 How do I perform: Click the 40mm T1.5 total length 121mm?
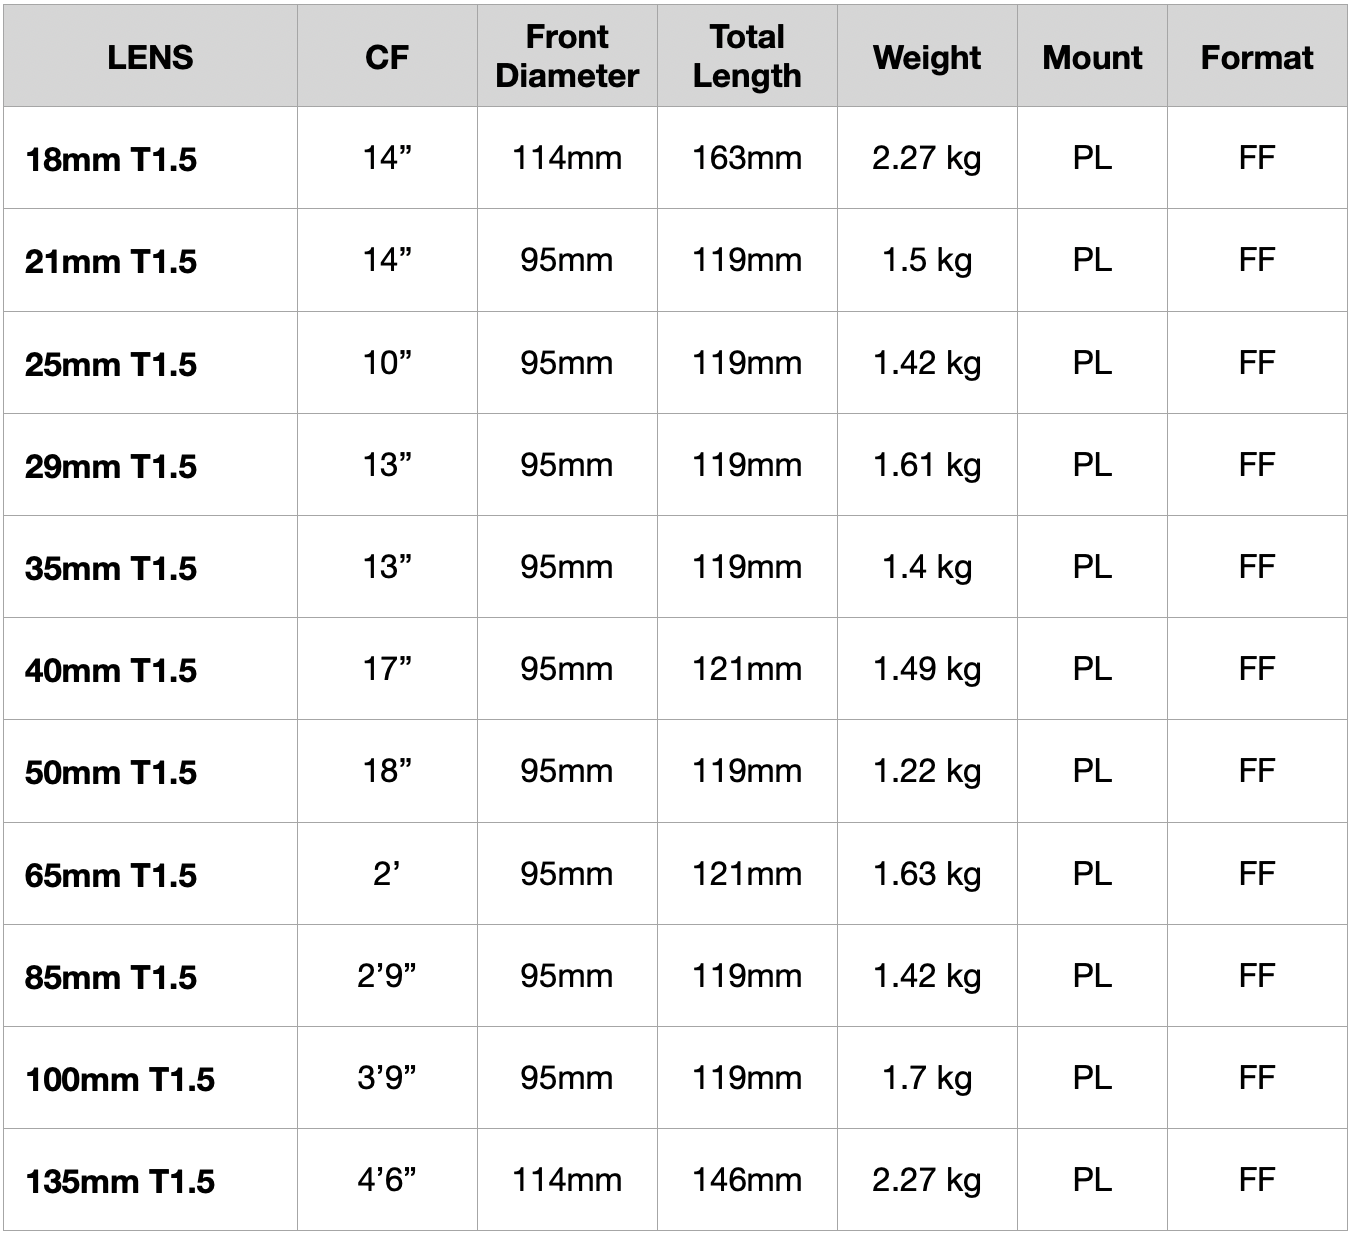click(x=747, y=669)
